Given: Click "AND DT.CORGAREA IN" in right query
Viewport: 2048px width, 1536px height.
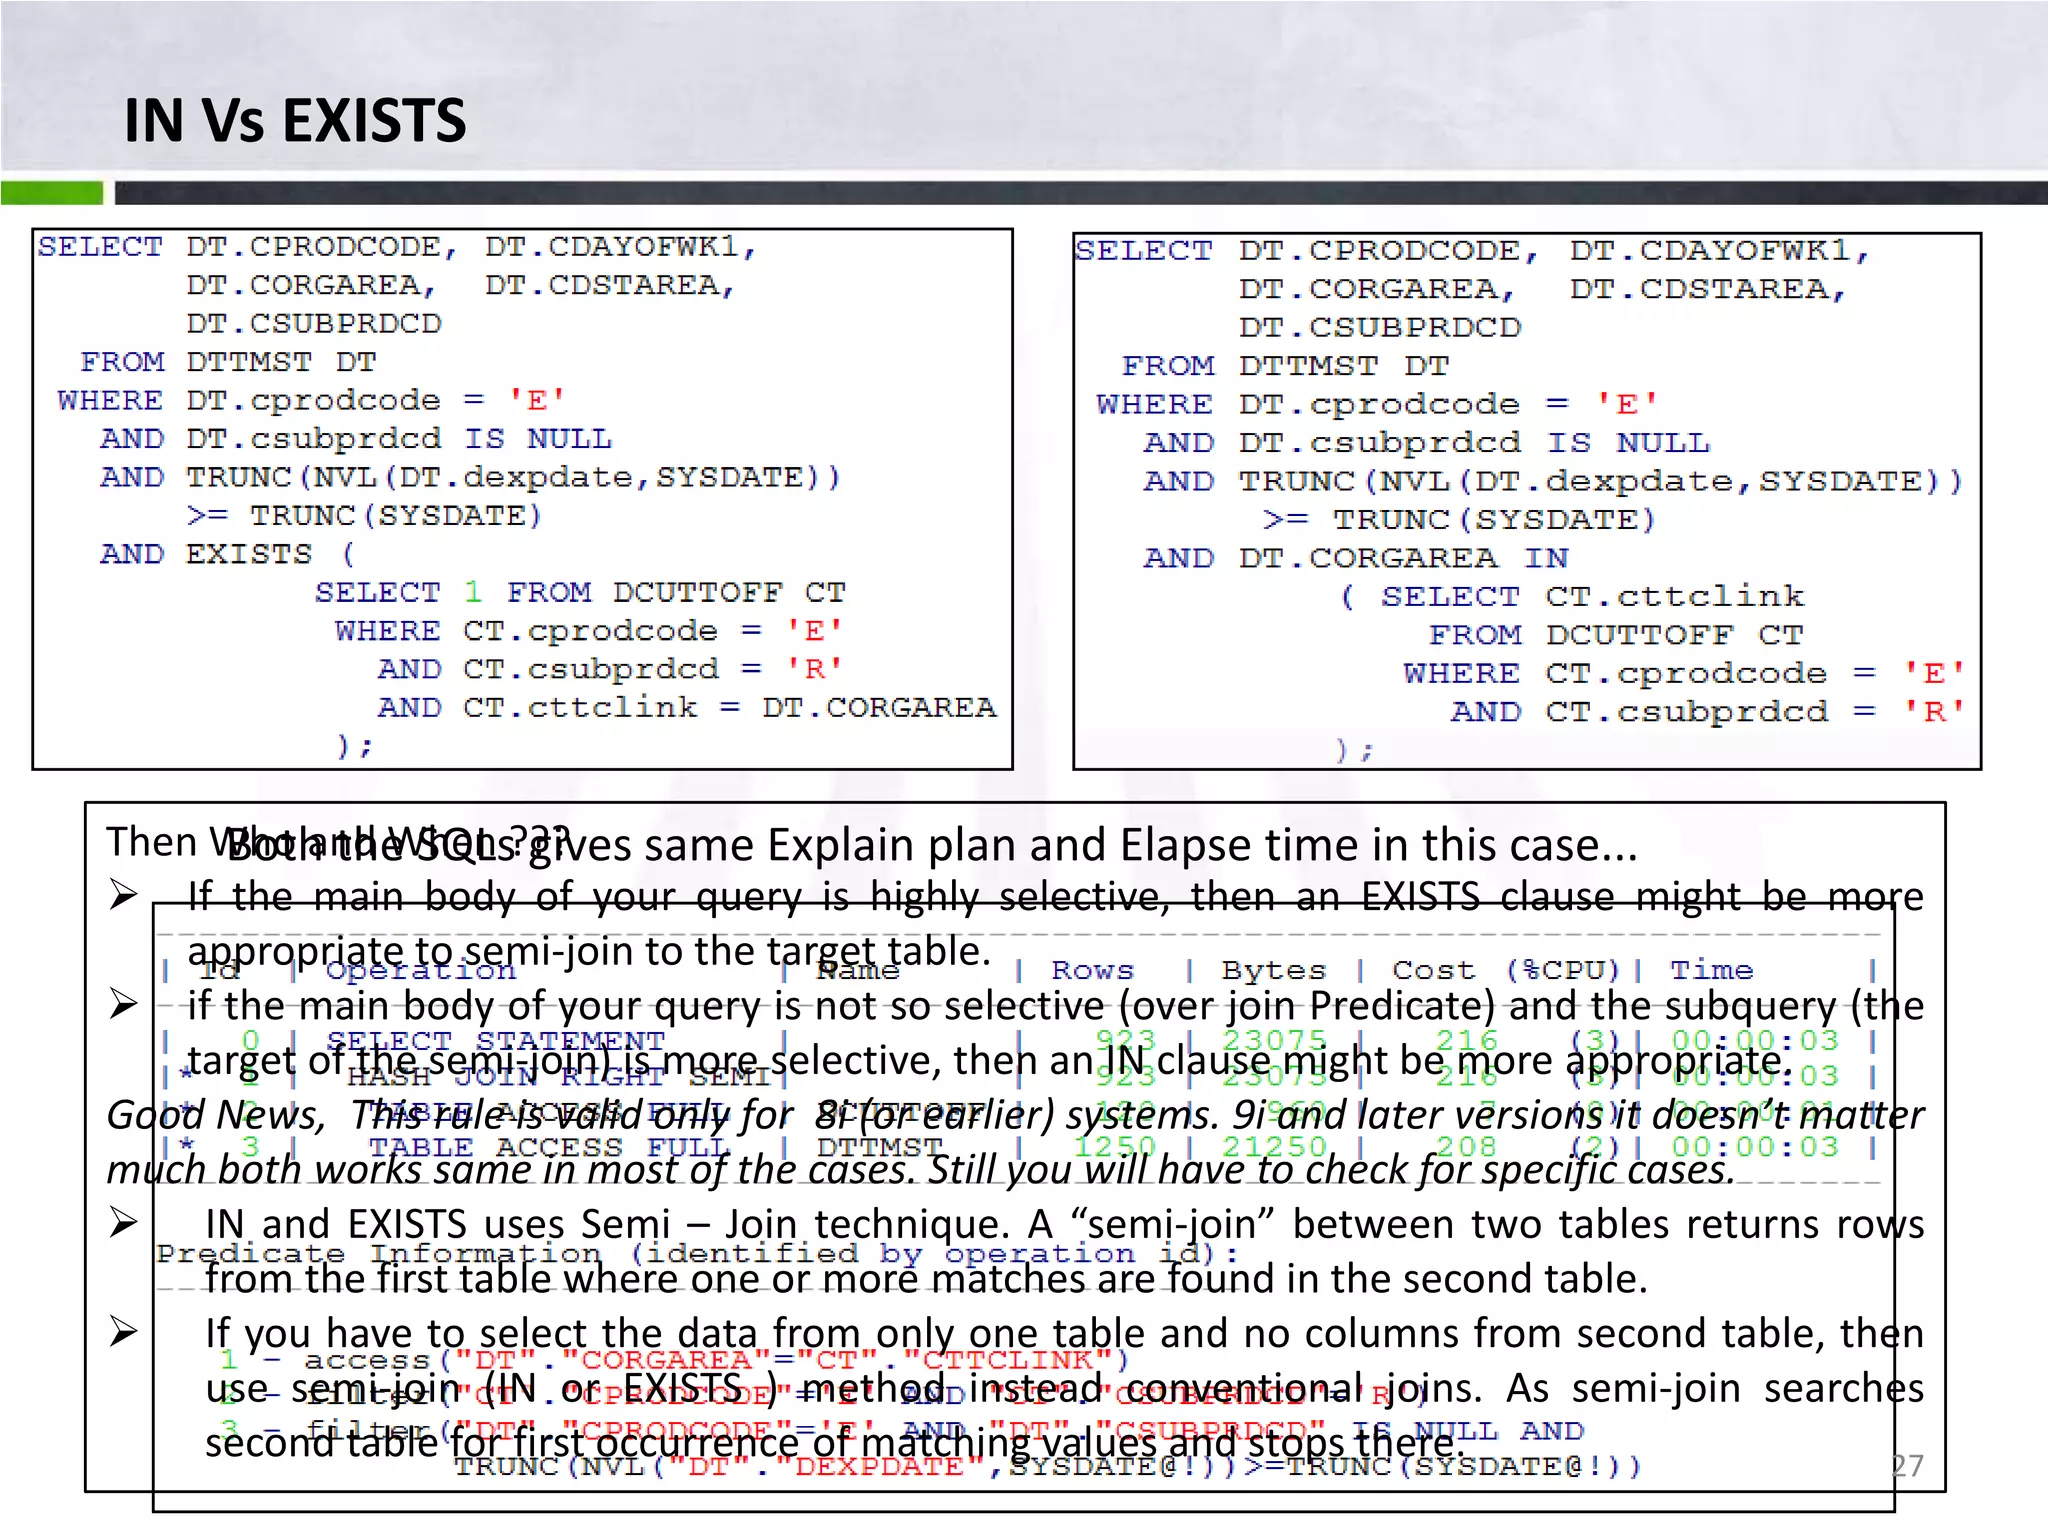Looking at the screenshot, I should pos(1356,558).
